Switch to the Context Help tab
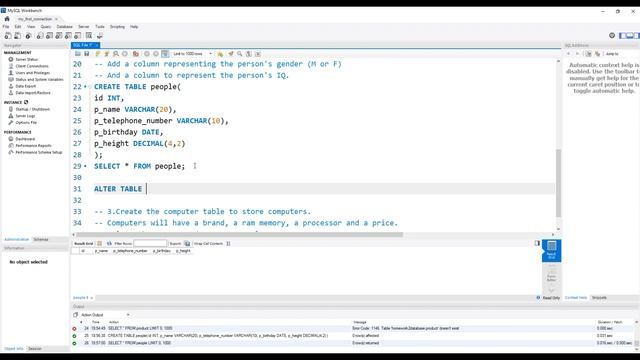640x360 pixels. point(576,298)
